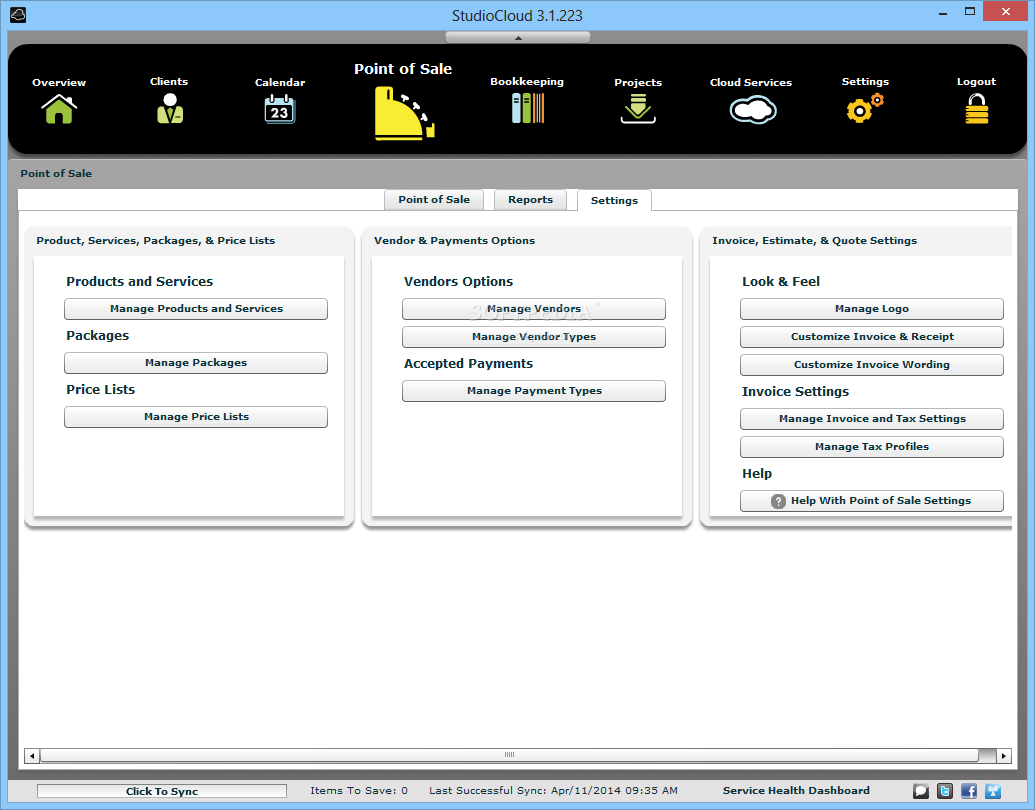Open the Facebook icon in status bar

pyautogui.click(x=969, y=791)
